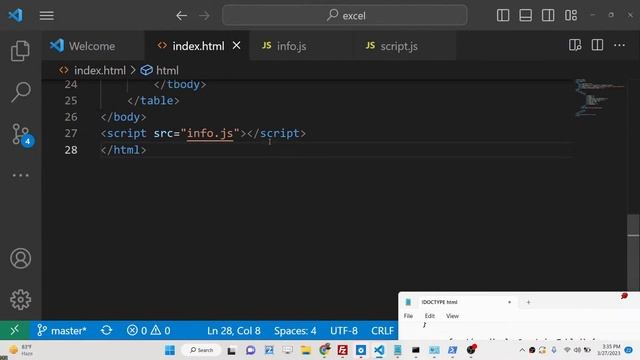Open the remote window indicator
Viewport: 640px width, 360px height.
[x=14, y=330]
